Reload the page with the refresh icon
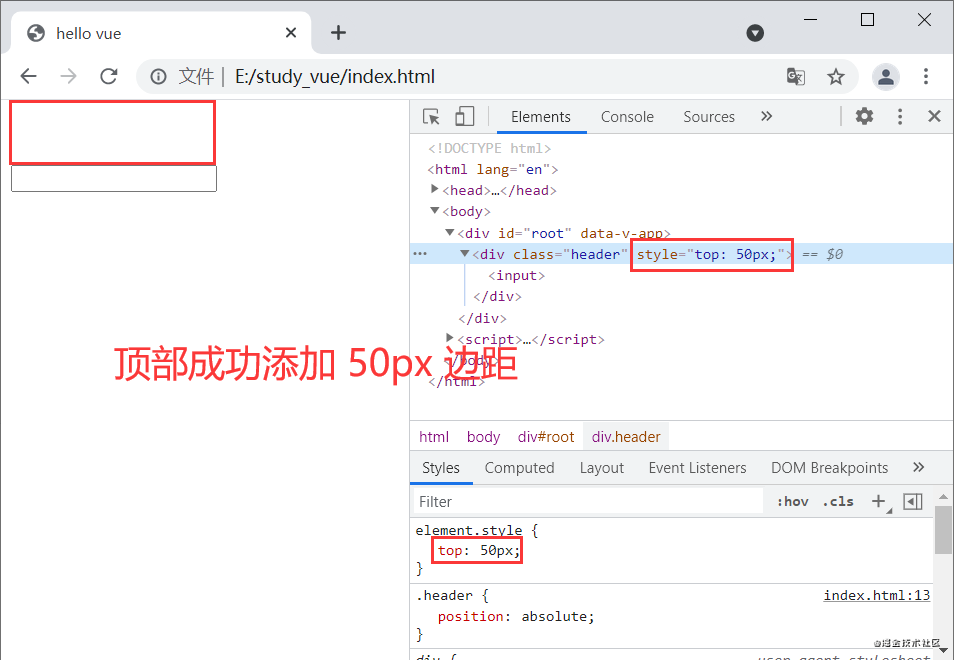954x660 pixels. (109, 77)
